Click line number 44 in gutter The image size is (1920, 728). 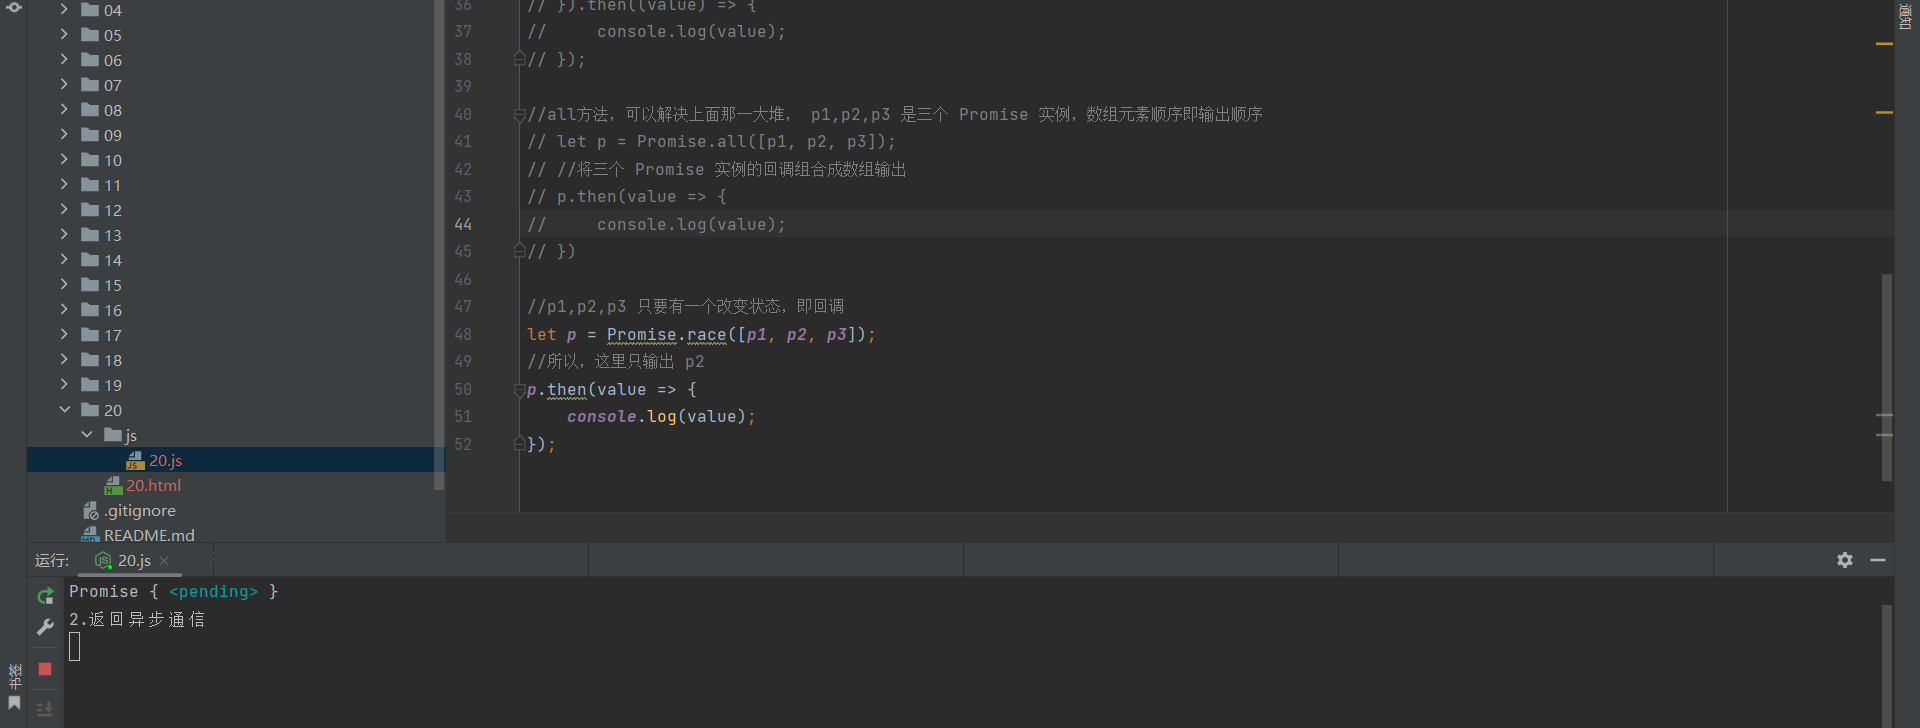pos(463,224)
